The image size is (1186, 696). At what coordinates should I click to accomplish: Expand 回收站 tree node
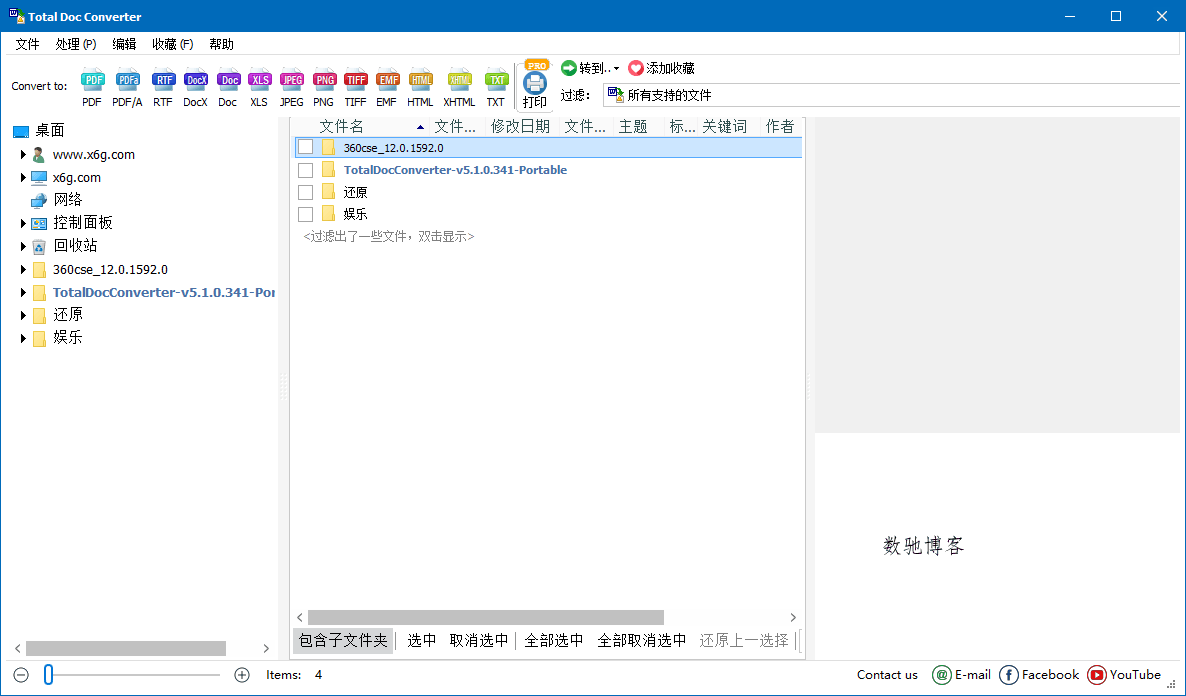tap(23, 246)
